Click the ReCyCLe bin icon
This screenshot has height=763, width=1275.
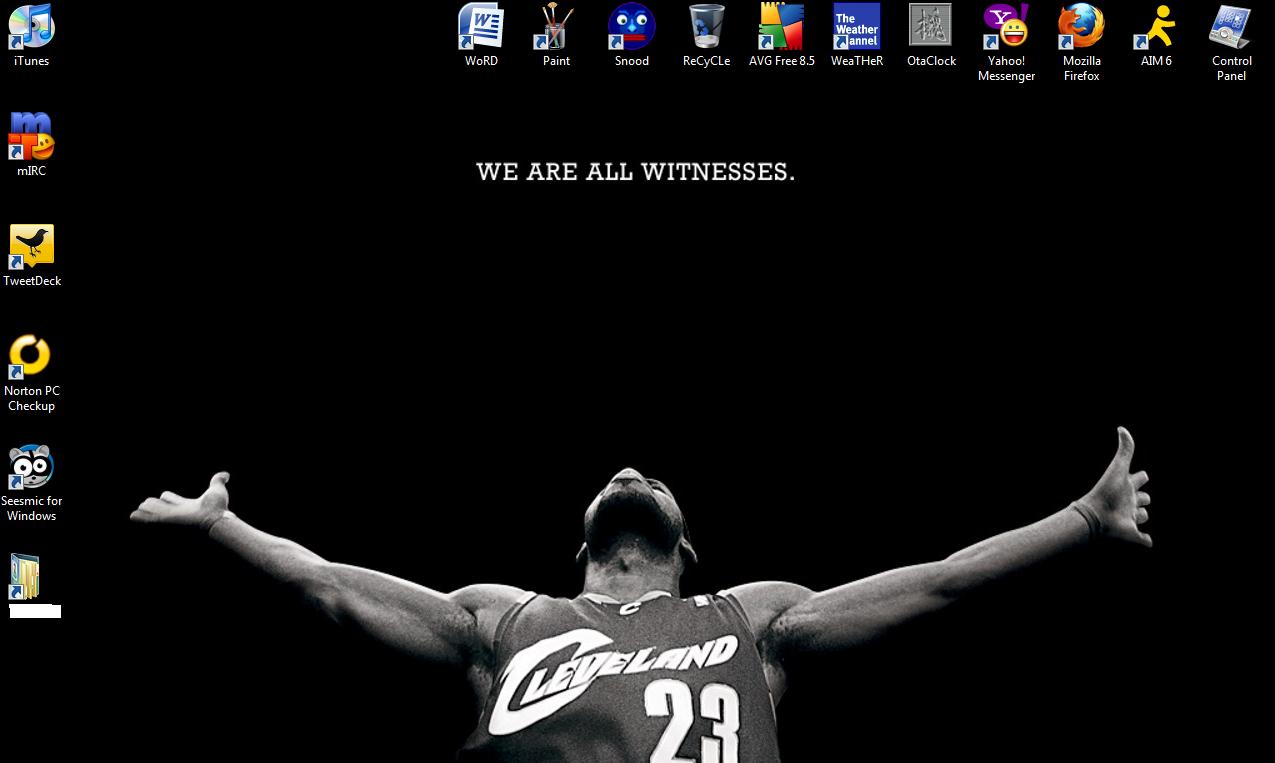(706, 27)
